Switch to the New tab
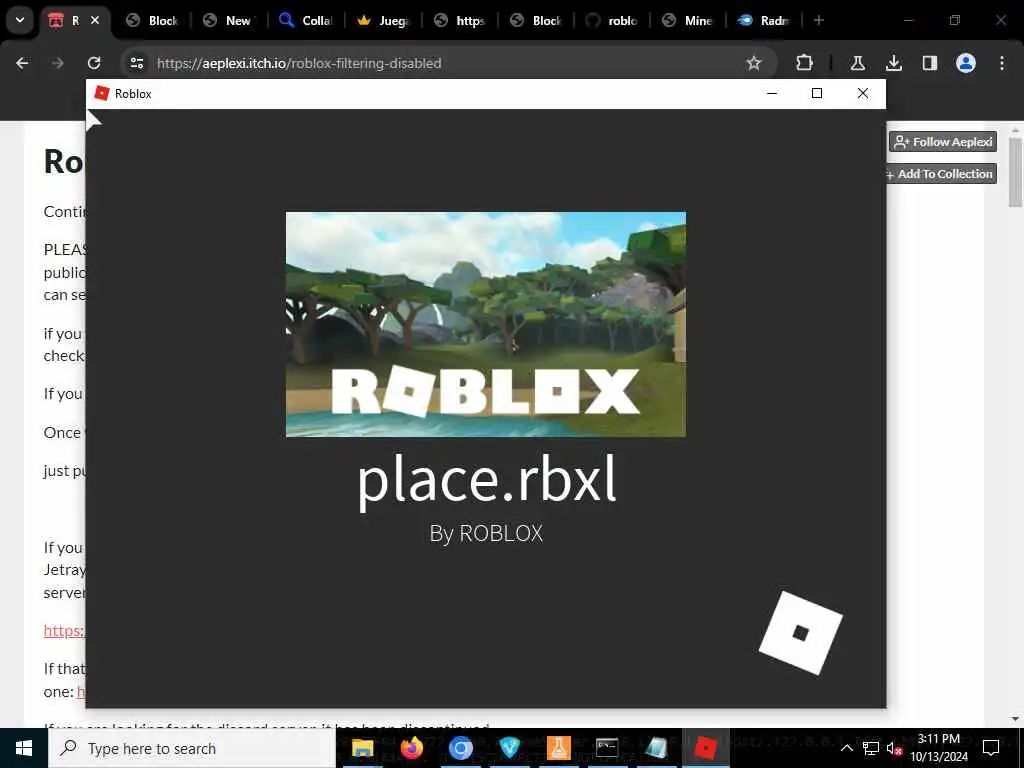 pyautogui.click(x=228, y=20)
